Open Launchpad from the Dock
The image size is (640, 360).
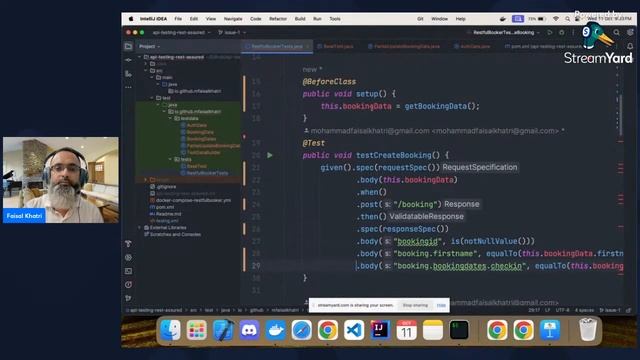tap(197, 330)
